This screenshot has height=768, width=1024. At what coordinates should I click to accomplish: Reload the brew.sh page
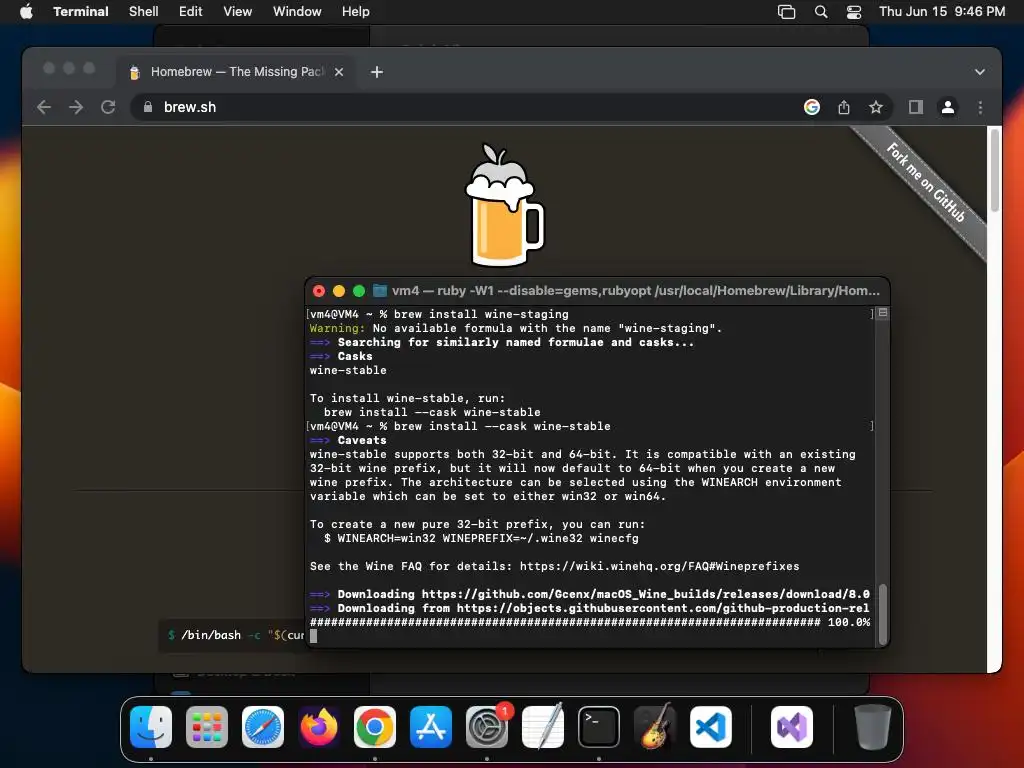click(108, 107)
